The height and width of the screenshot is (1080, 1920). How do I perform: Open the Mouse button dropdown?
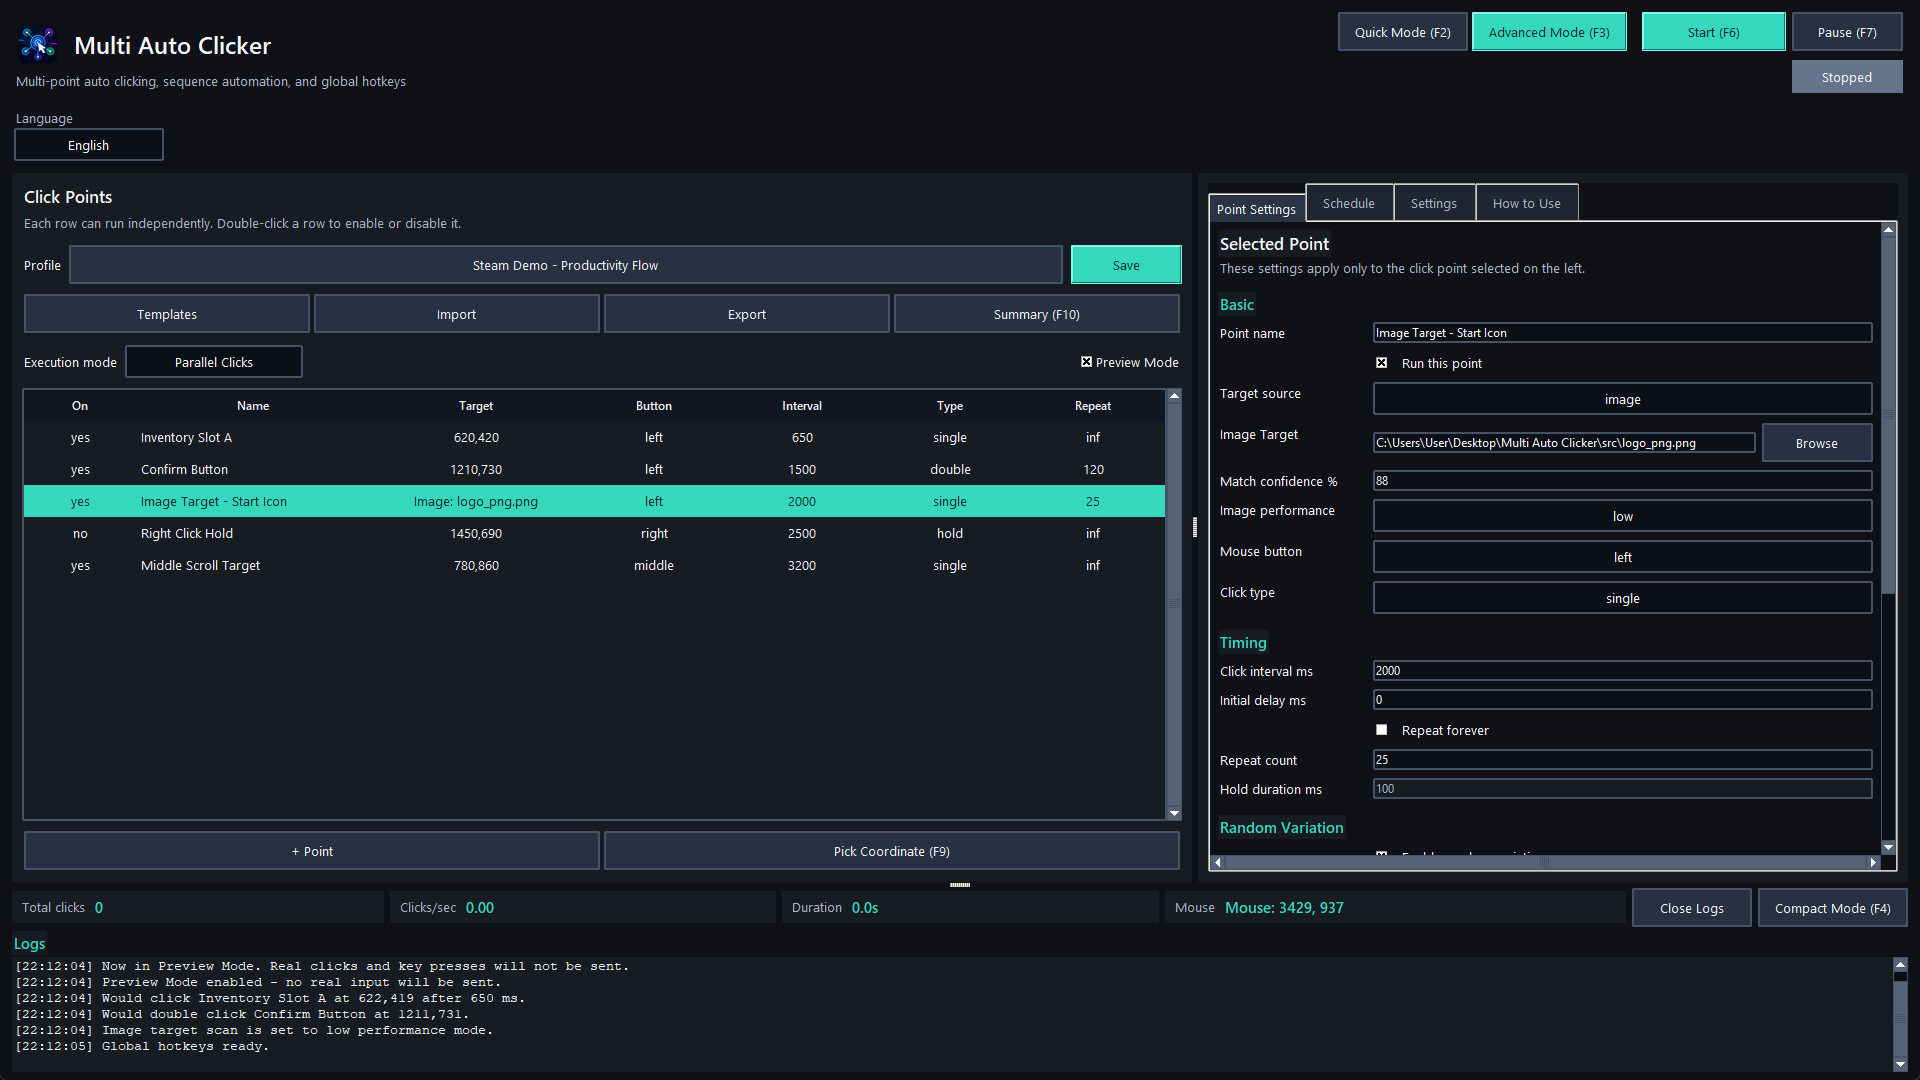click(x=1622, y=557)
